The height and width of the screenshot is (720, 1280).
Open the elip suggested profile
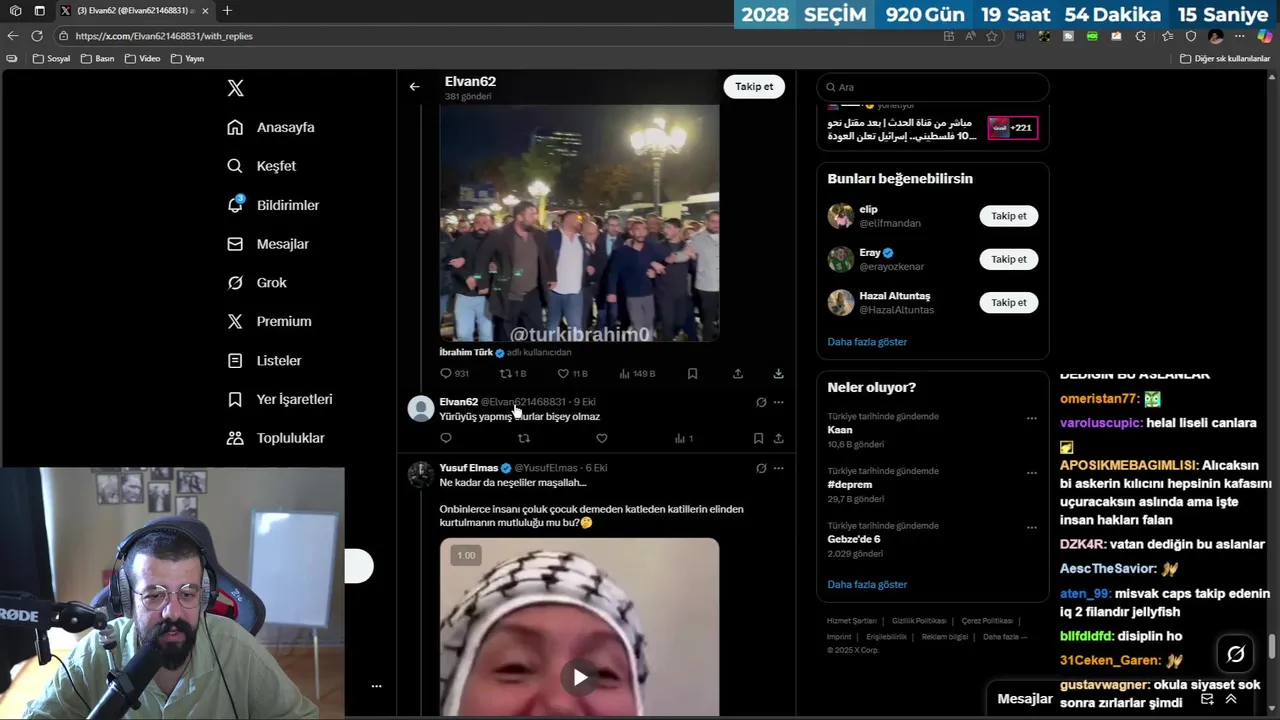pos(868,210)
